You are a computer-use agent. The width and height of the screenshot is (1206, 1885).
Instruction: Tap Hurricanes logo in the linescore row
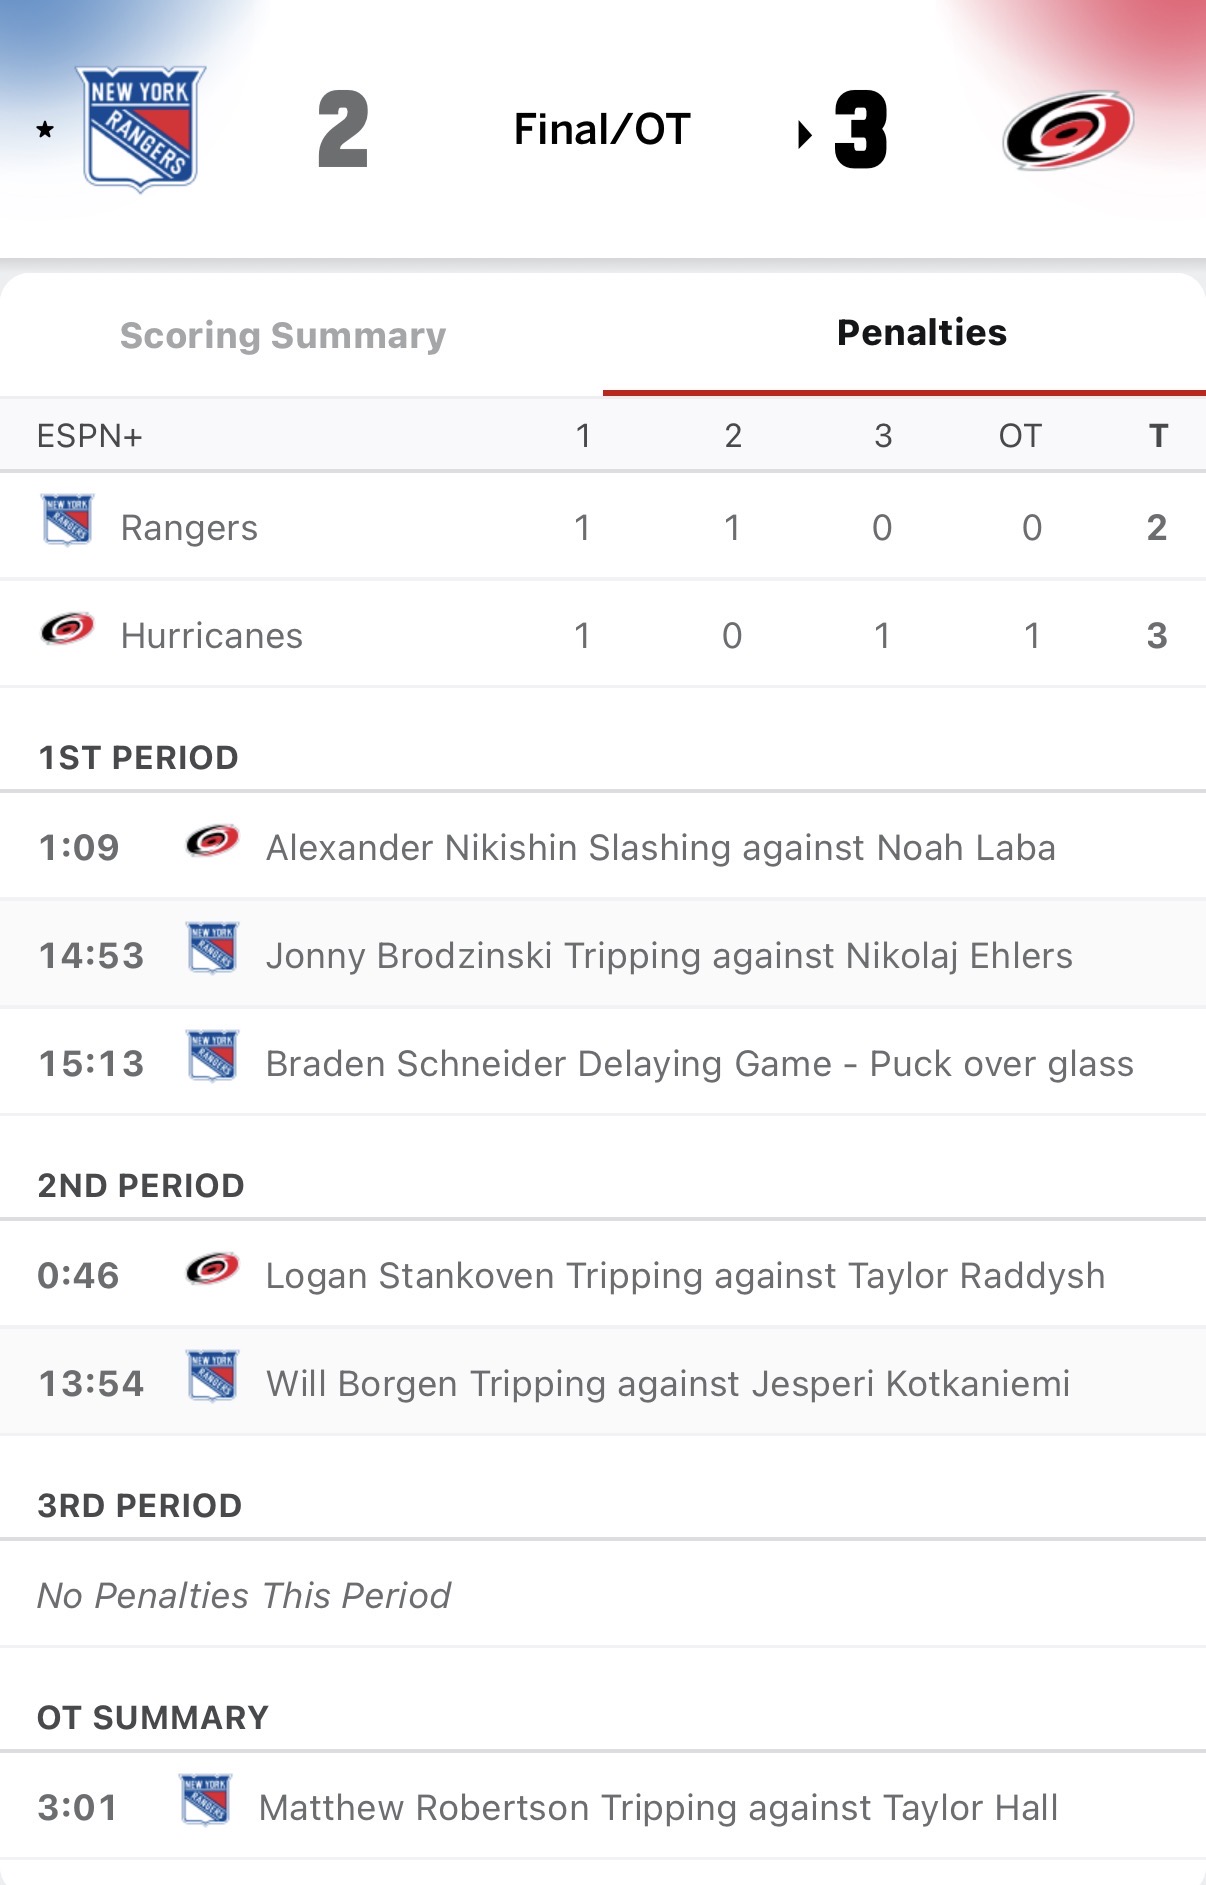[x=67, y=629]
